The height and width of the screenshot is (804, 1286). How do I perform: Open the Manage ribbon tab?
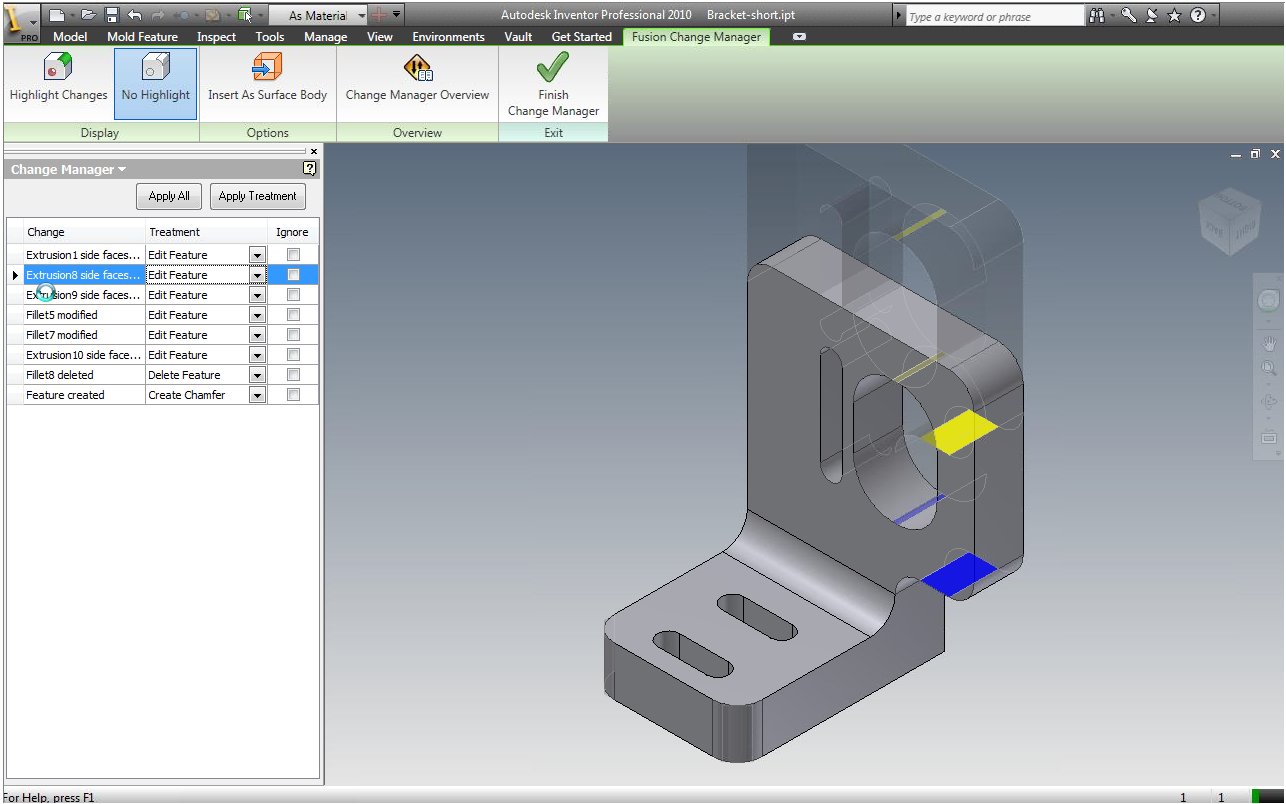pos(326,37)
